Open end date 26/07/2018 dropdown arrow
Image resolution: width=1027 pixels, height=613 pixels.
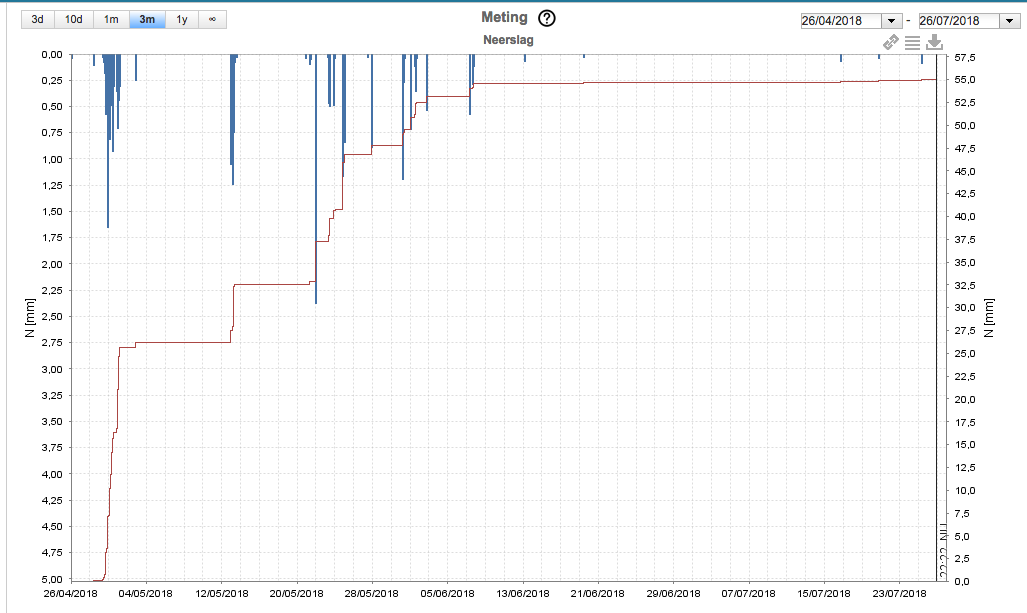coord(1009,21)
